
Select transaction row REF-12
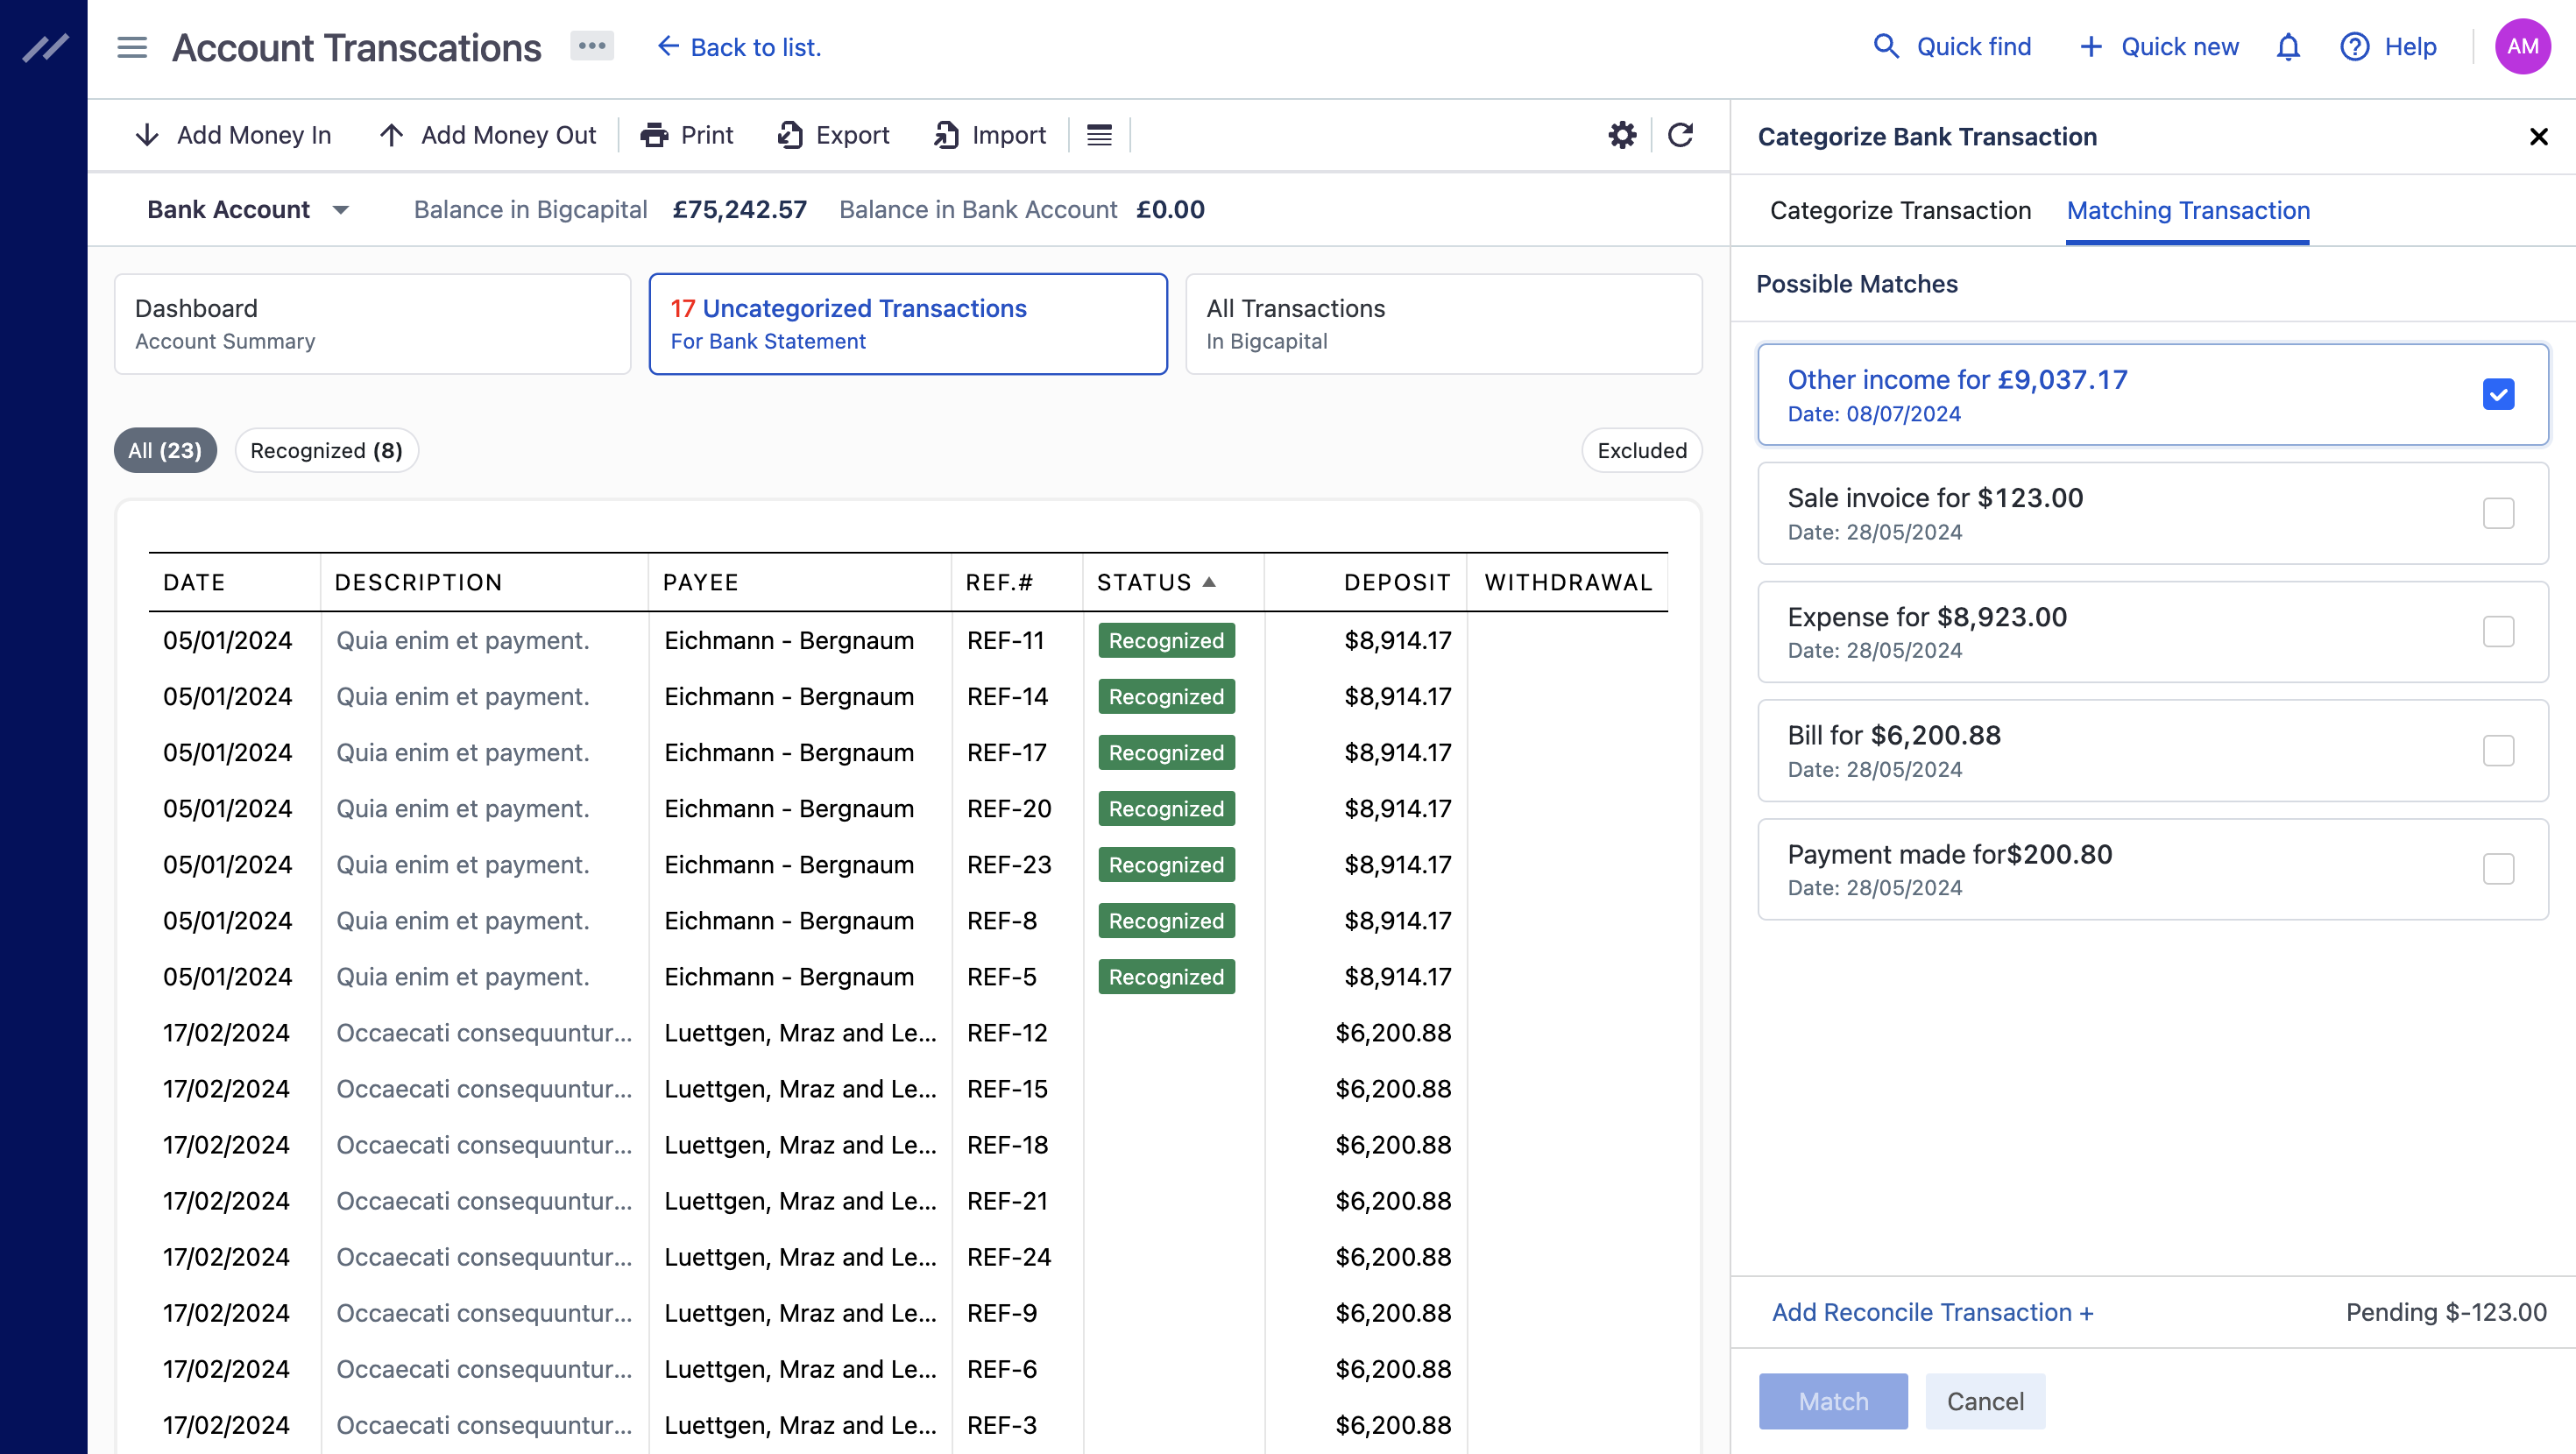pyautogui.click(x=908, y=1032)
